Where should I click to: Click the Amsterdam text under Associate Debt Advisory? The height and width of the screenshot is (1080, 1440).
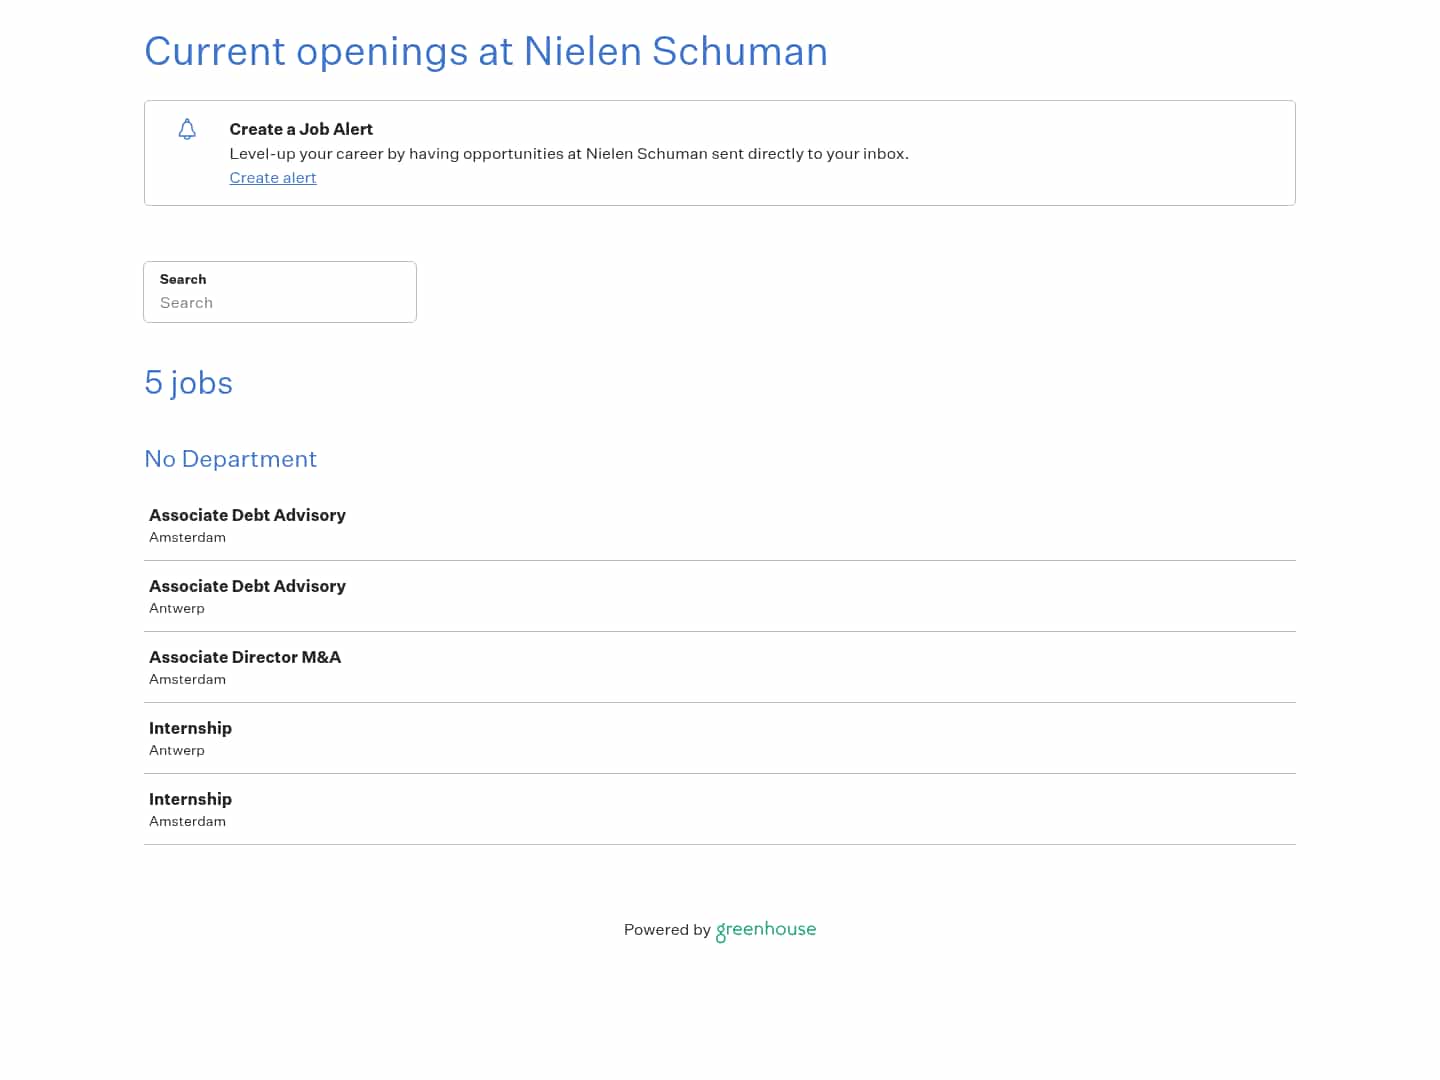pos(187,537)
